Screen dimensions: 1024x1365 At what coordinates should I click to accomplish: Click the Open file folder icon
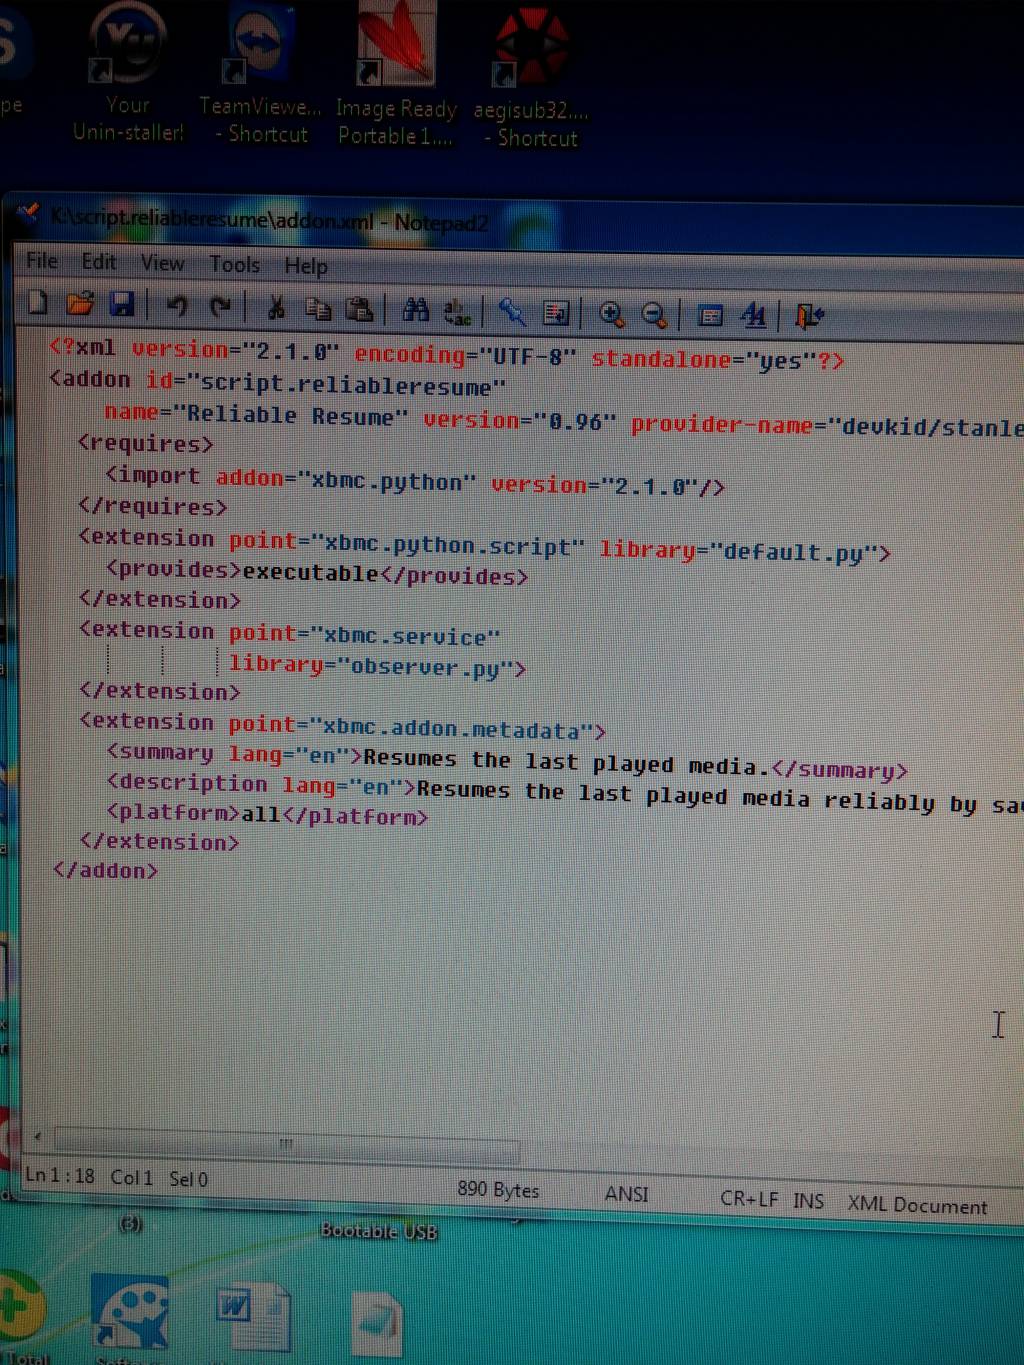point(79,303)
